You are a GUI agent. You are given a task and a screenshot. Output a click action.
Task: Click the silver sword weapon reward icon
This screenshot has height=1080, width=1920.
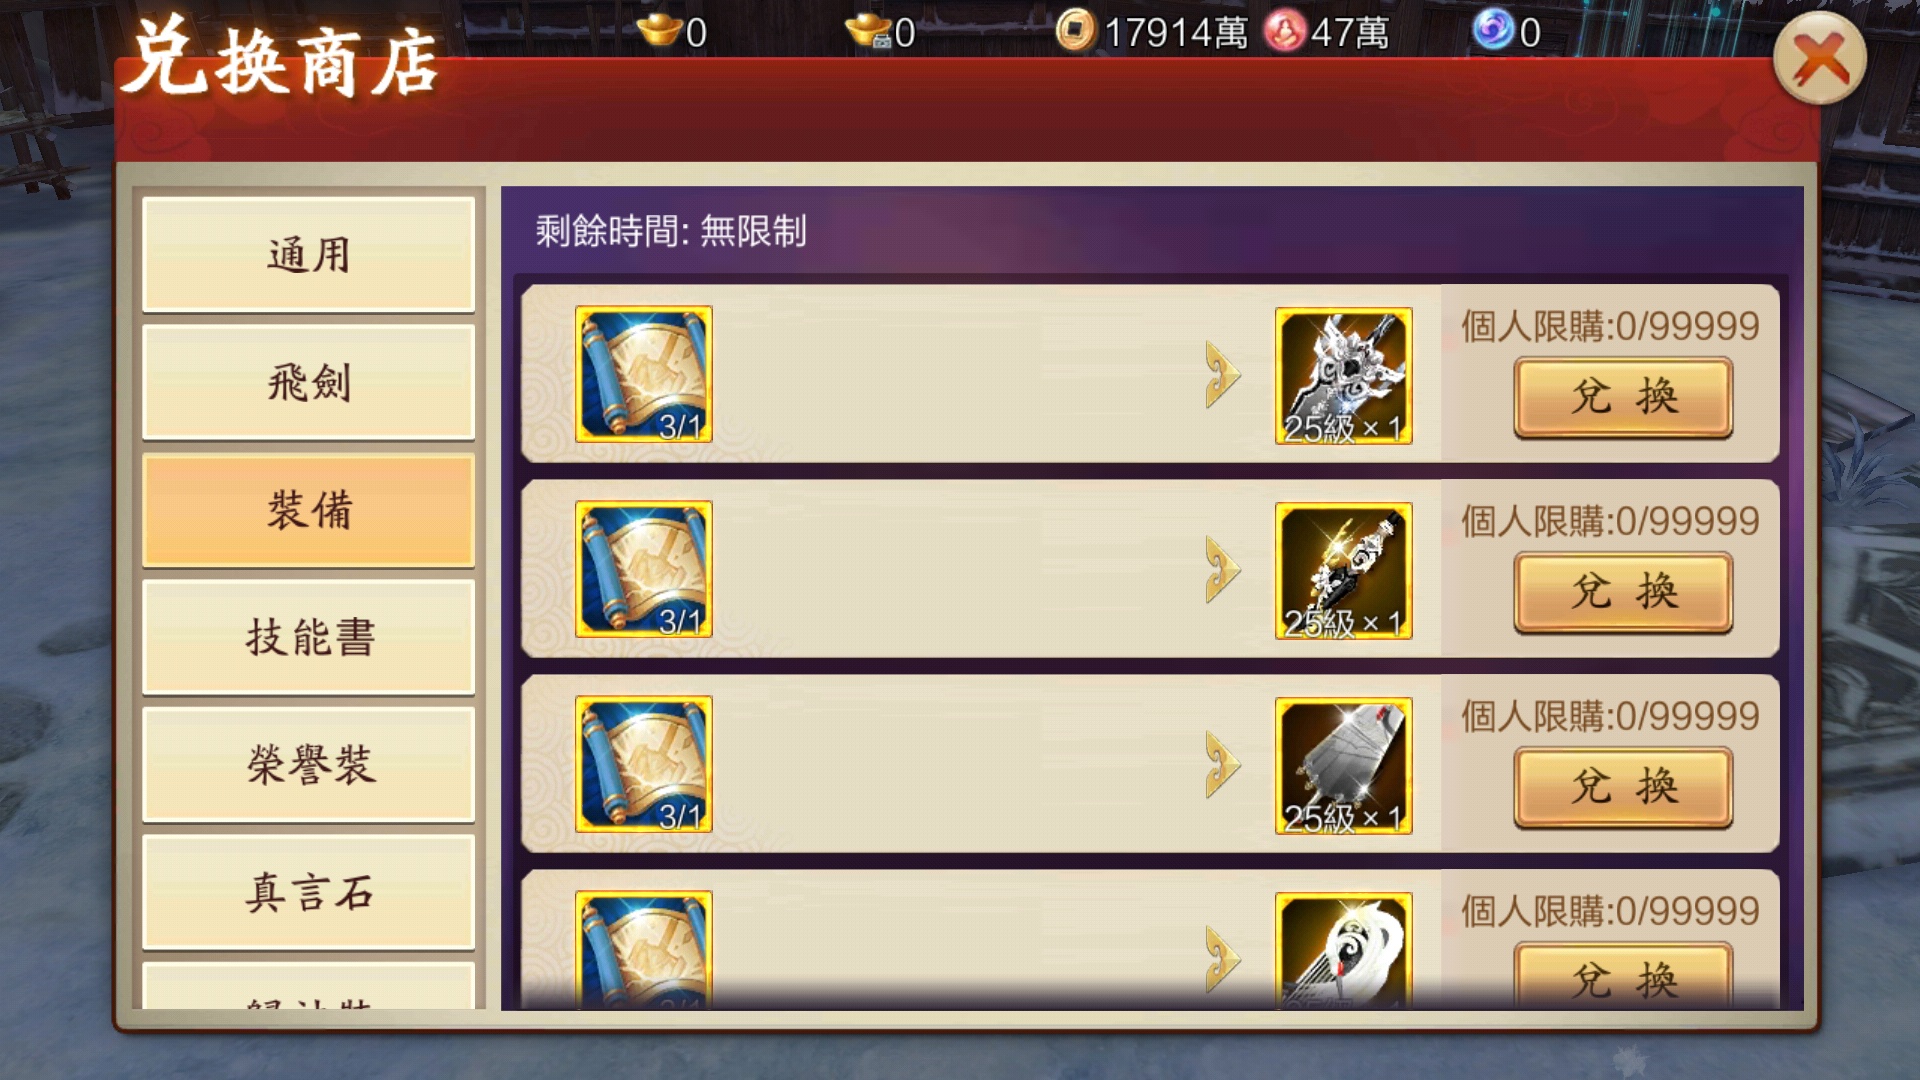(1343, 376)
